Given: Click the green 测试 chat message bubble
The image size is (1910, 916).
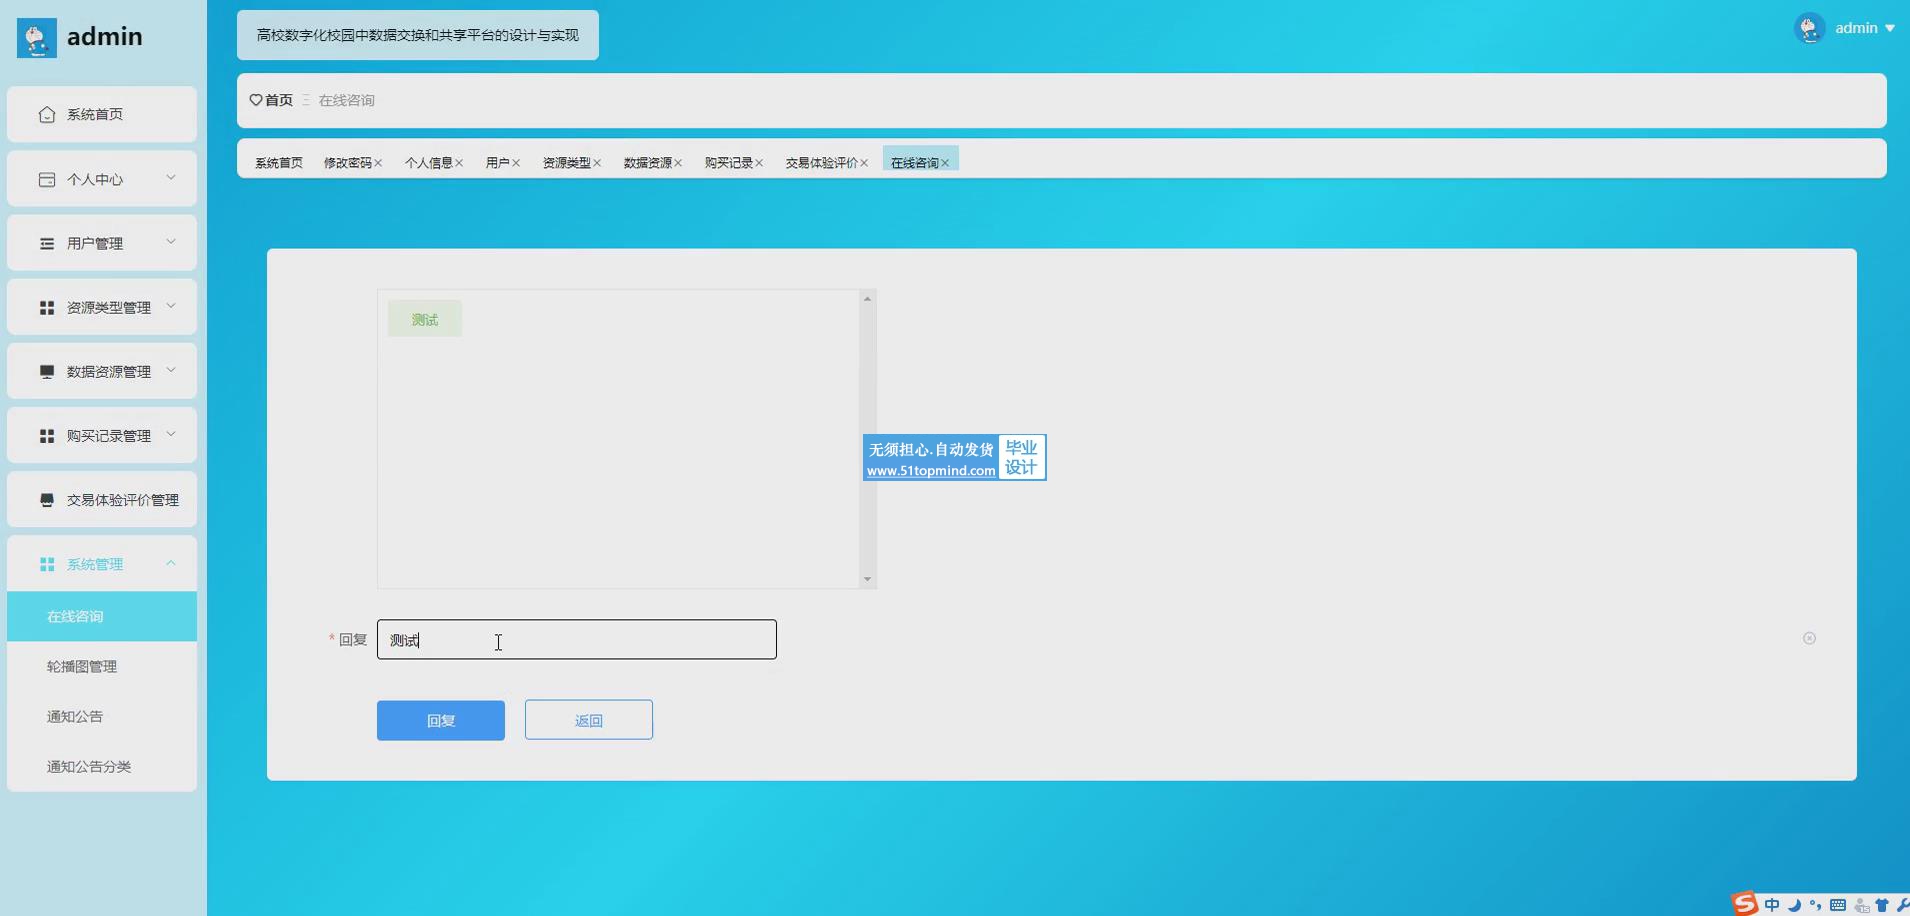Looking at the screenshot, I should pyautogui.click(x=425, y=319).
